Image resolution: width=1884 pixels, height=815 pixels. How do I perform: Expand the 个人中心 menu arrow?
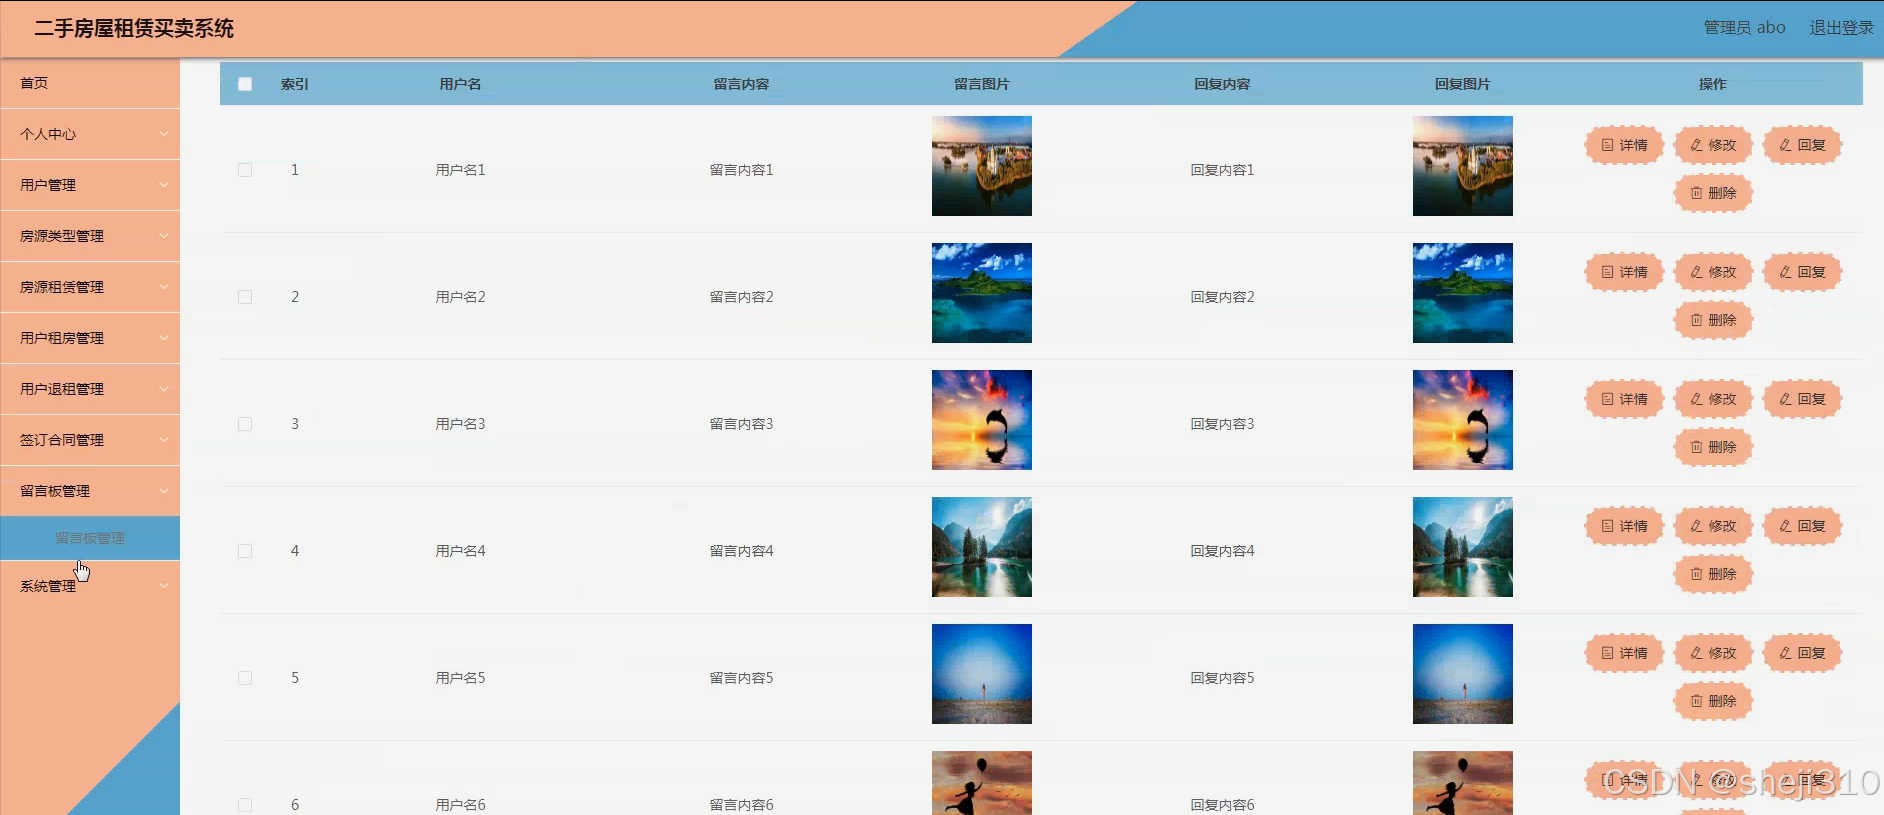[x=164, y=134]
